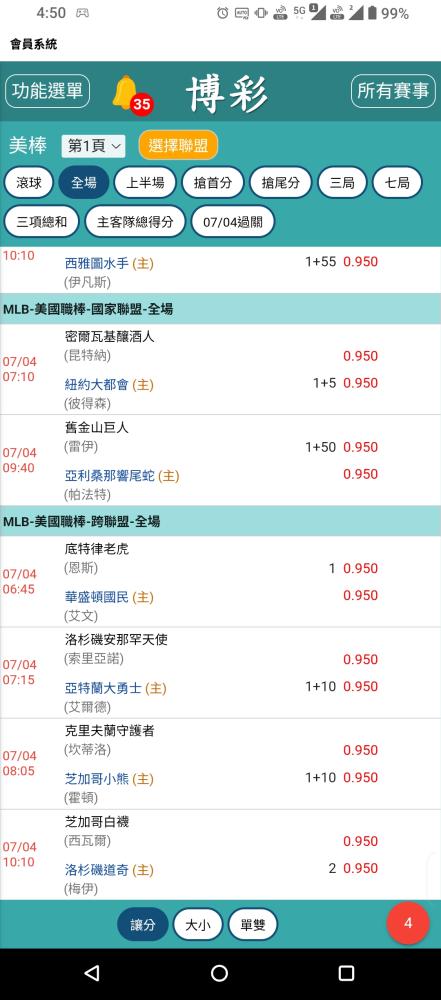Open the 功能選單 function menu
The width and height of the screenshot is (441, 1000).
coord(47,91)
